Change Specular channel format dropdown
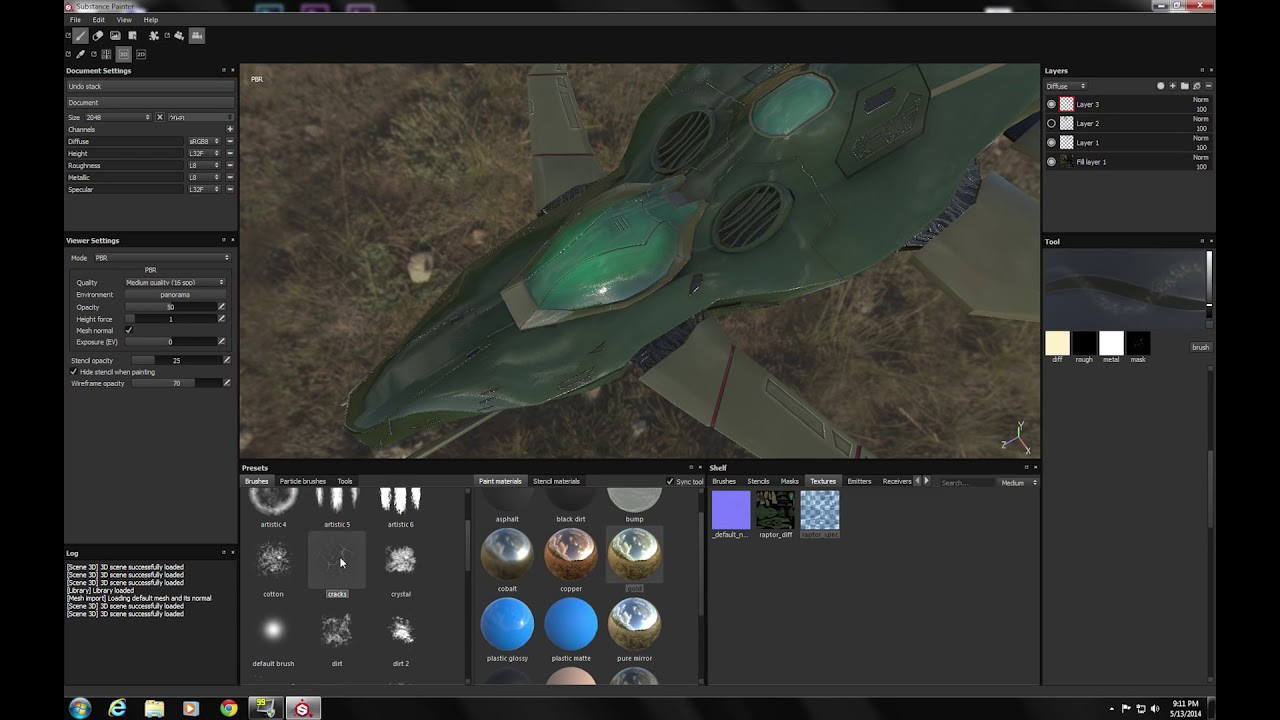1280x720 pixels. tap(204, 189)
